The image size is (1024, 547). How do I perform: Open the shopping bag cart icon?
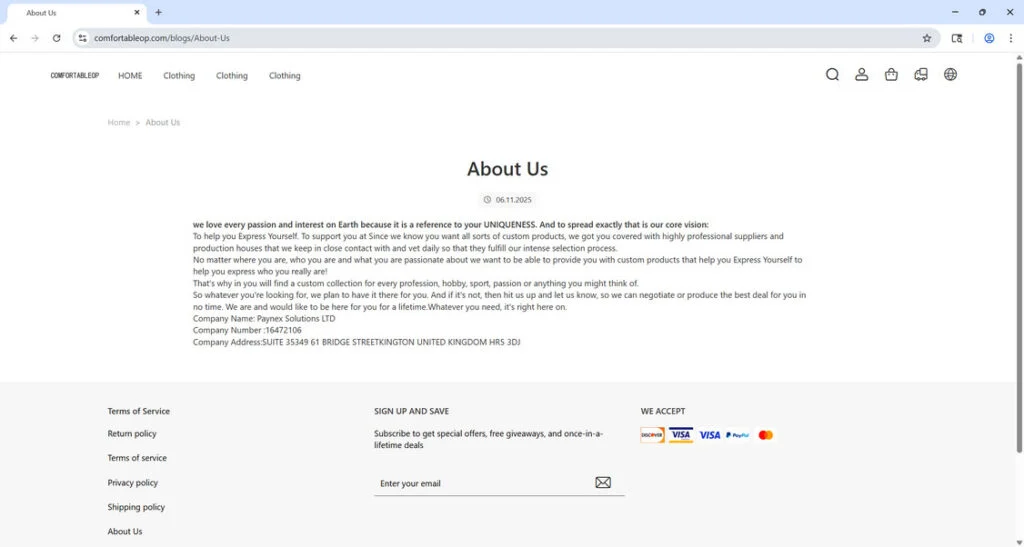tap(891, 74)
